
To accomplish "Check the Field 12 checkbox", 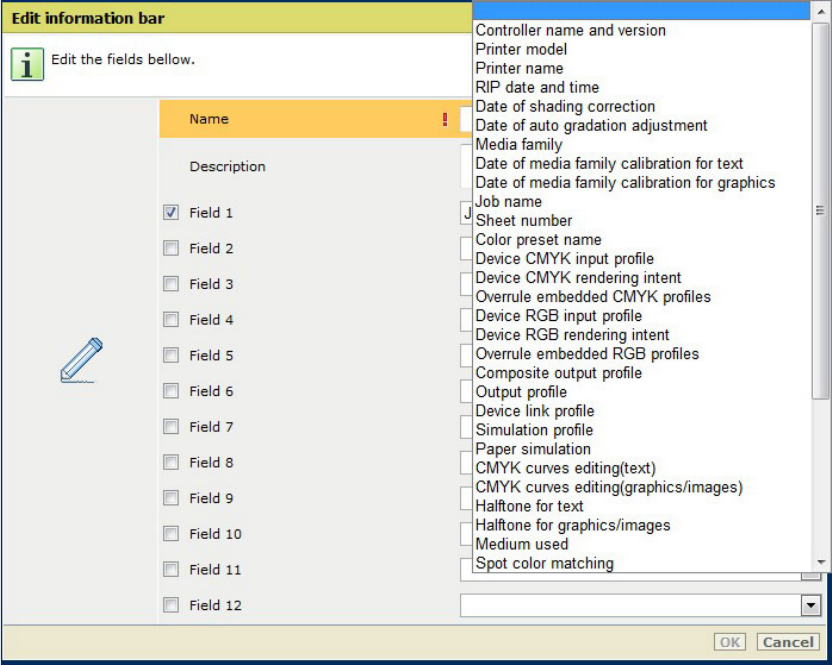I will click(x=171, y=605).
